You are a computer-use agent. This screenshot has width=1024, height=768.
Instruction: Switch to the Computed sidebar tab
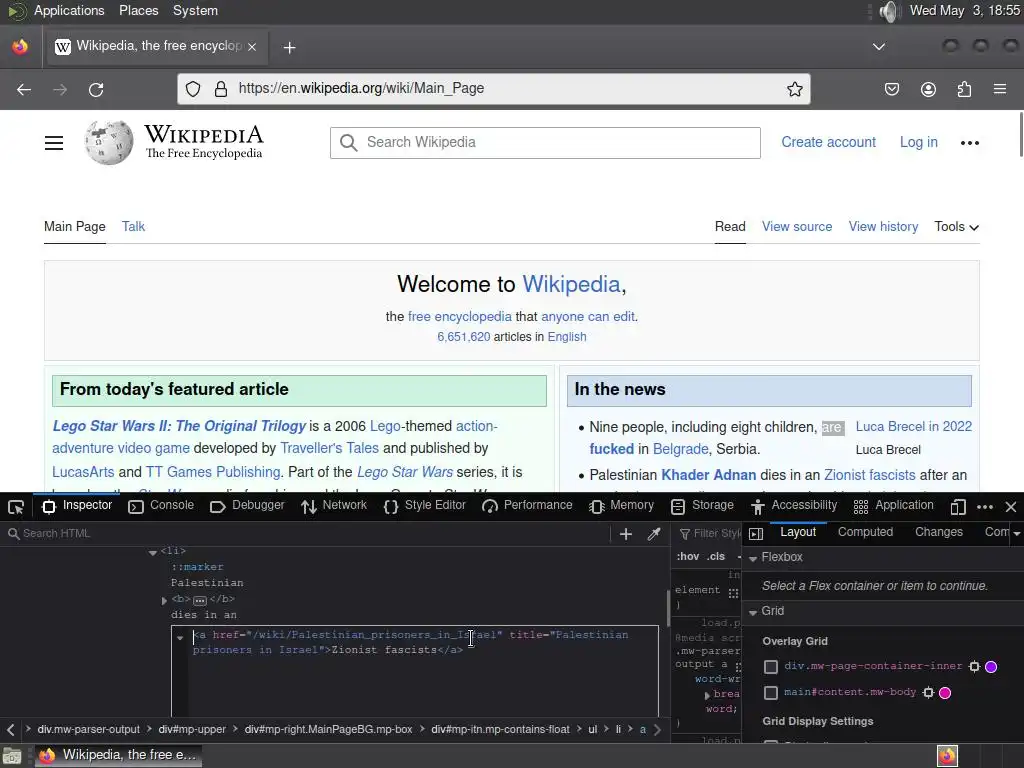(865, 532)
